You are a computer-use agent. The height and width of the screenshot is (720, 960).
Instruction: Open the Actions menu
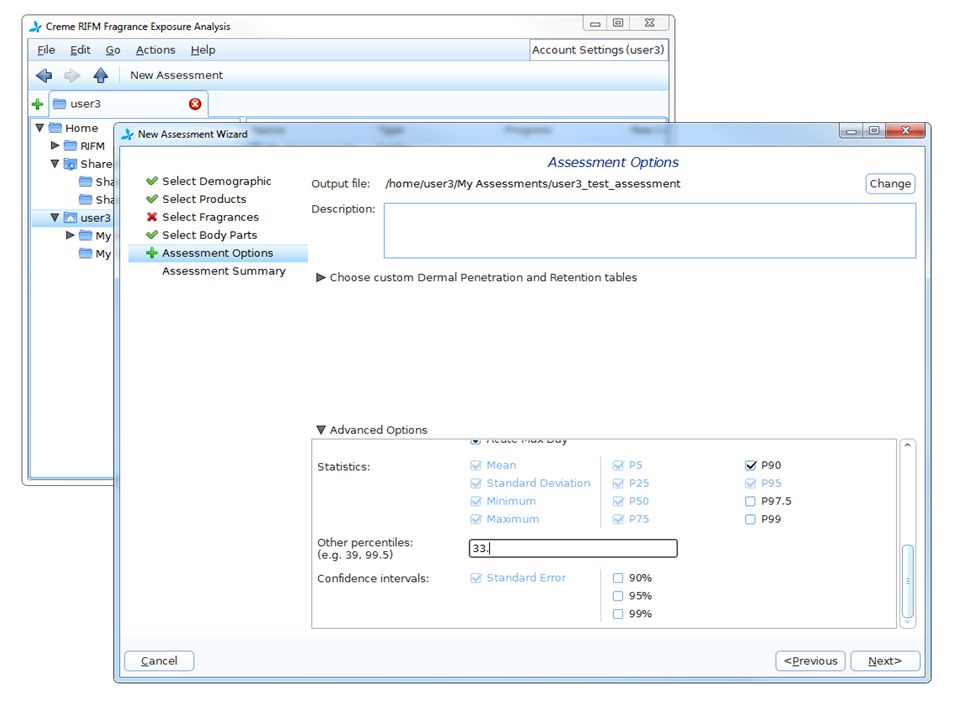[x=156, y=50]
